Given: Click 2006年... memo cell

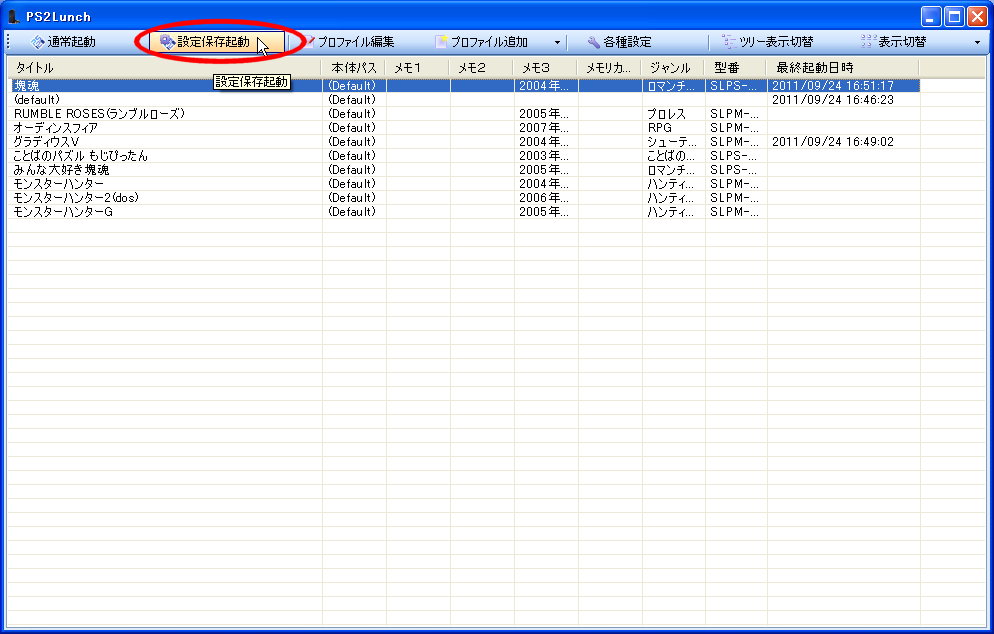Looking at the screenshot, I should tap(544, 197).
